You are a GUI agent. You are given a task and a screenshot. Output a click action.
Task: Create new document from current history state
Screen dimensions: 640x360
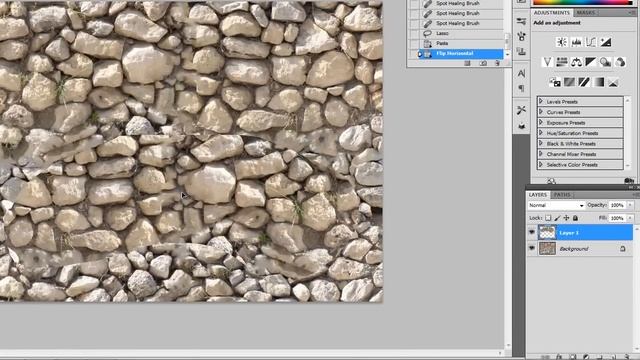pos(468,63)
